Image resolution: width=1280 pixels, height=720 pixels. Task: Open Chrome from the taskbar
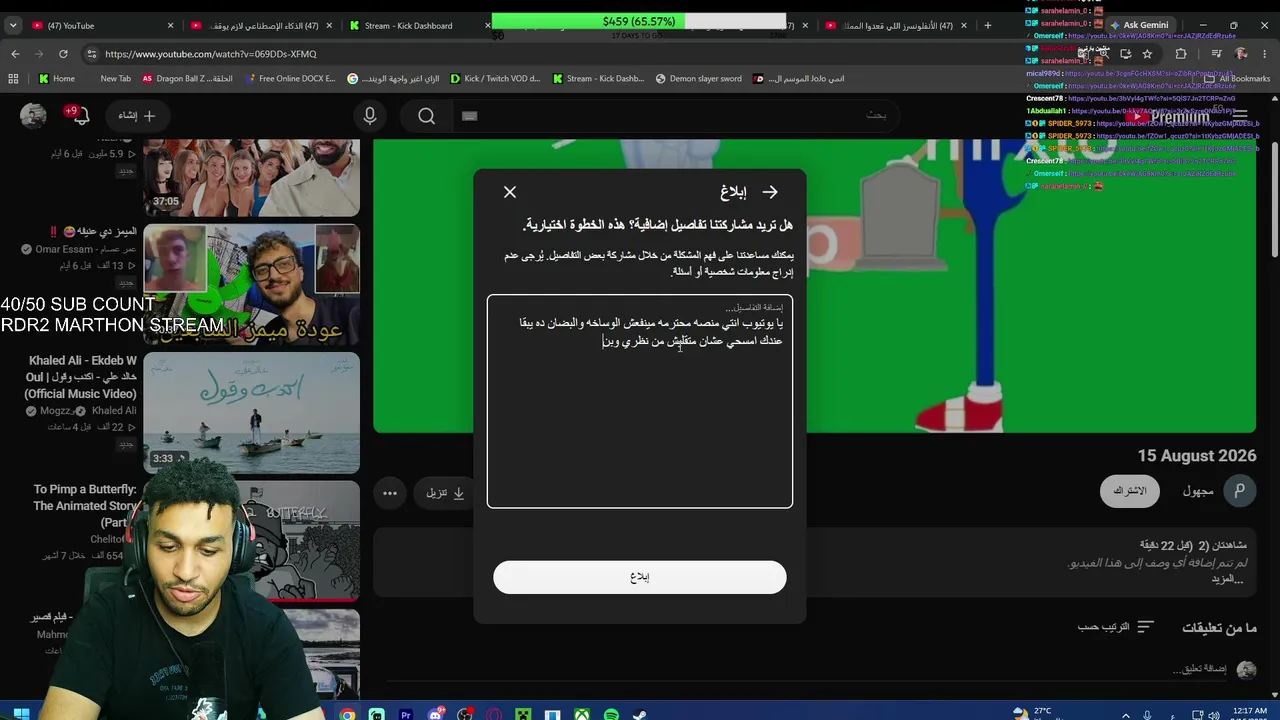point(347,714)
